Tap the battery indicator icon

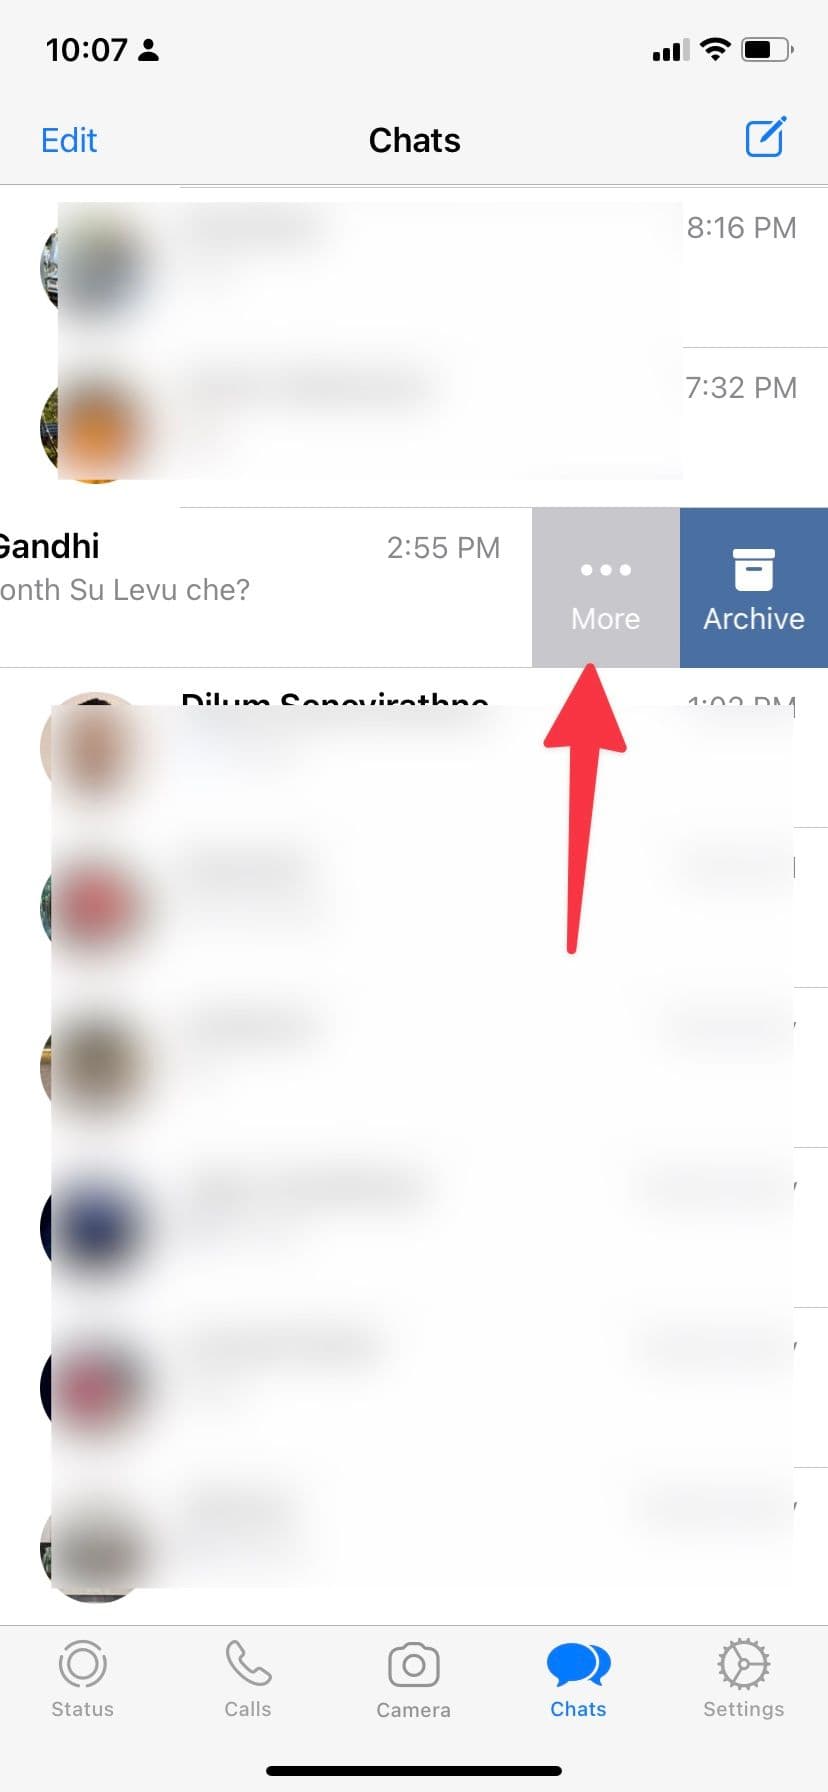coord(767,49)
